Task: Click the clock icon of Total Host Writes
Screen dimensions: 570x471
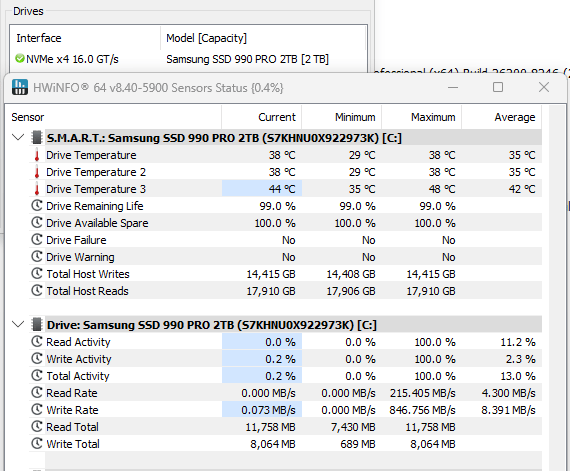Action: [x=37, y=273]
